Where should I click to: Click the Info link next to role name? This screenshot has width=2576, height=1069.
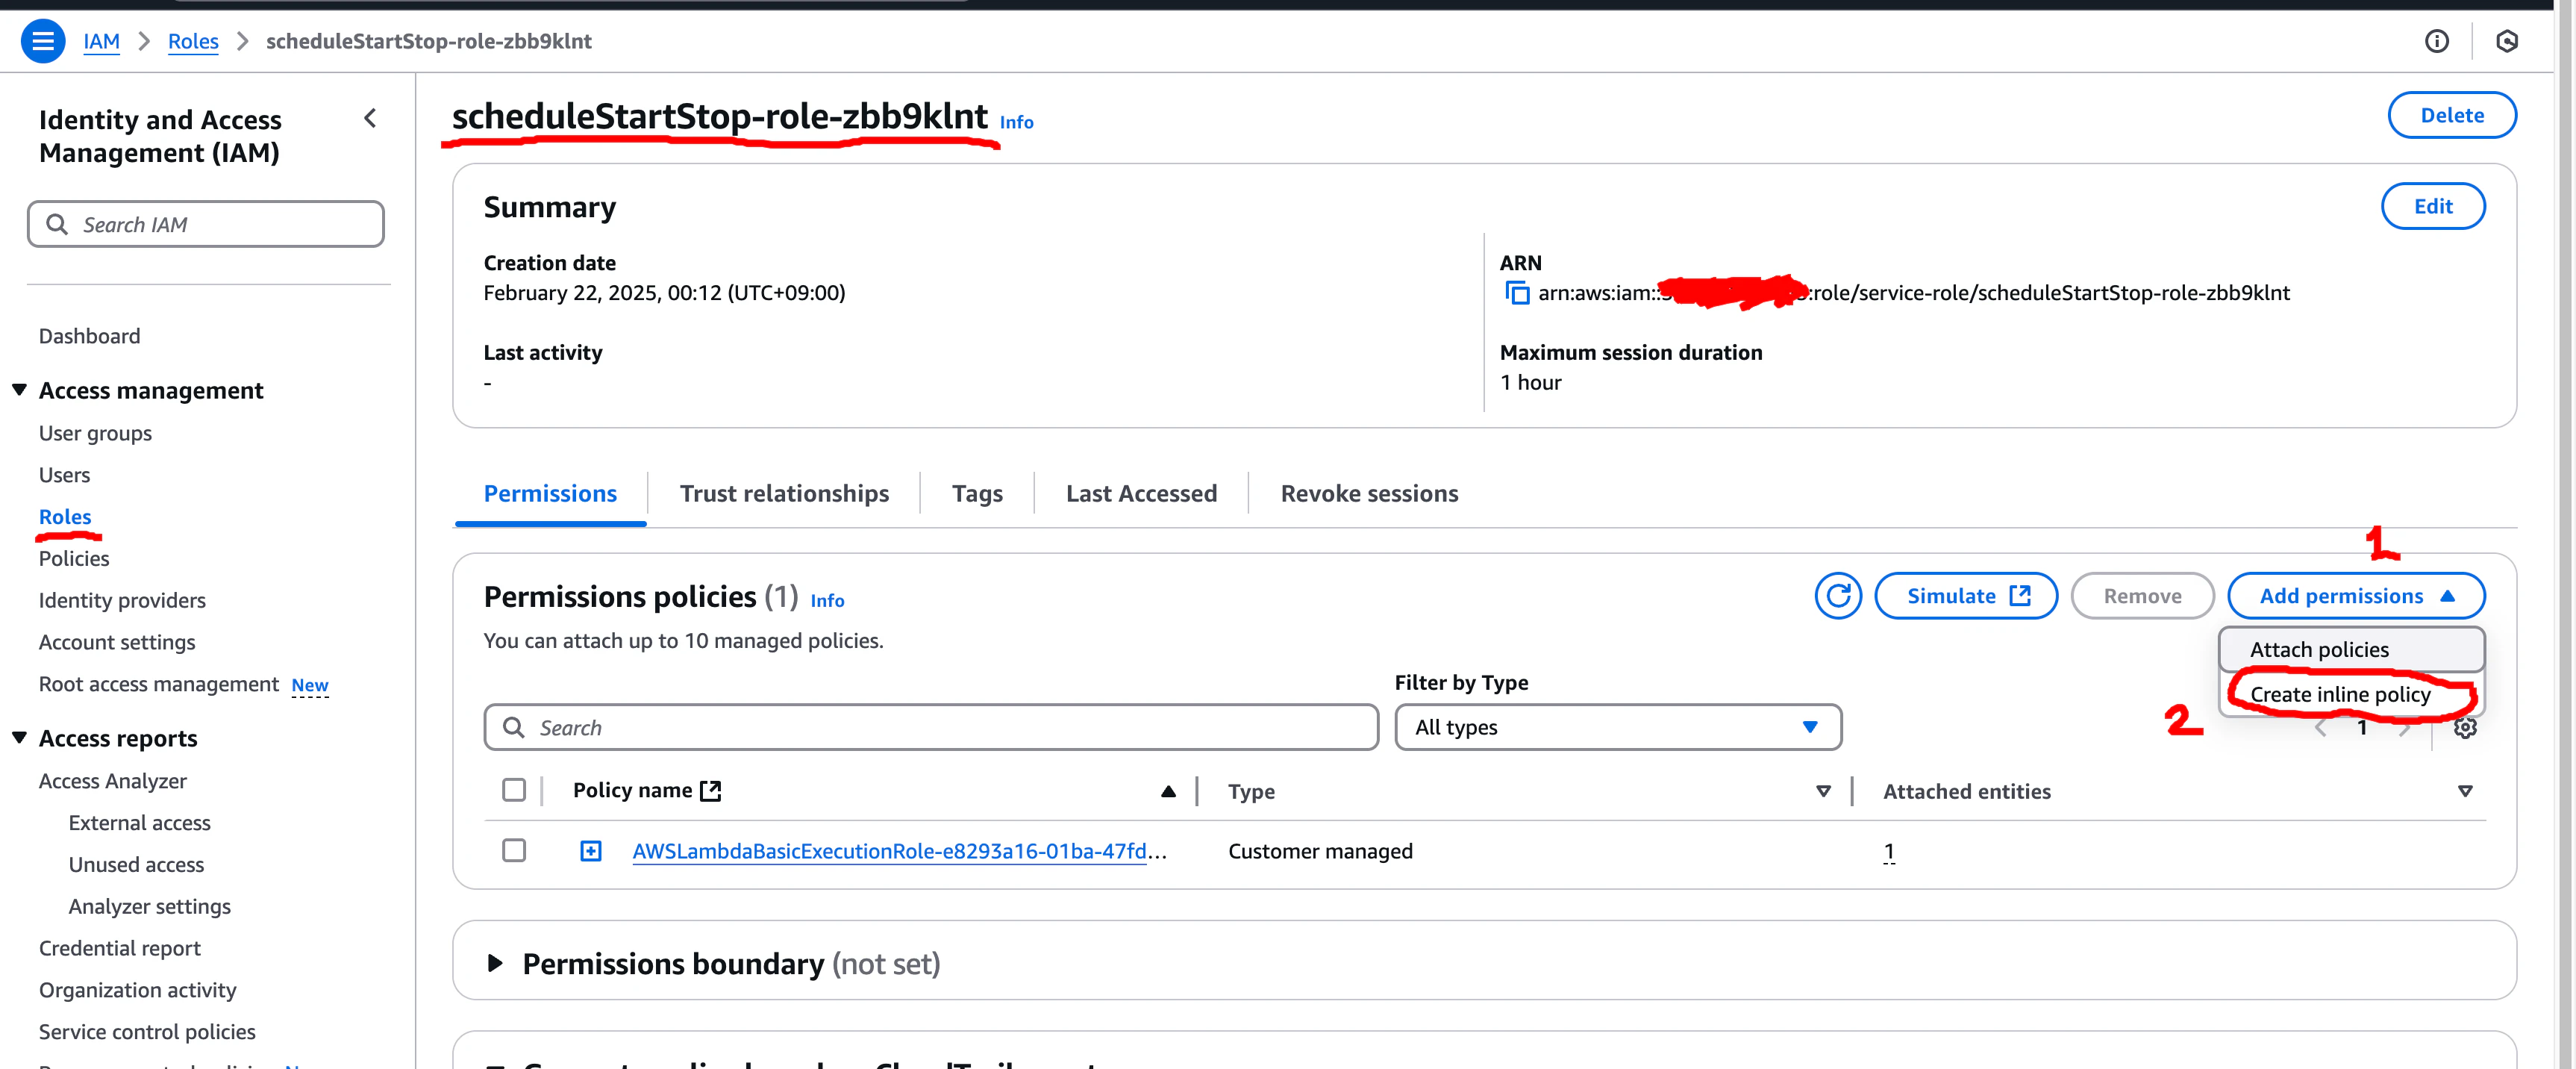coord(1016,122)
